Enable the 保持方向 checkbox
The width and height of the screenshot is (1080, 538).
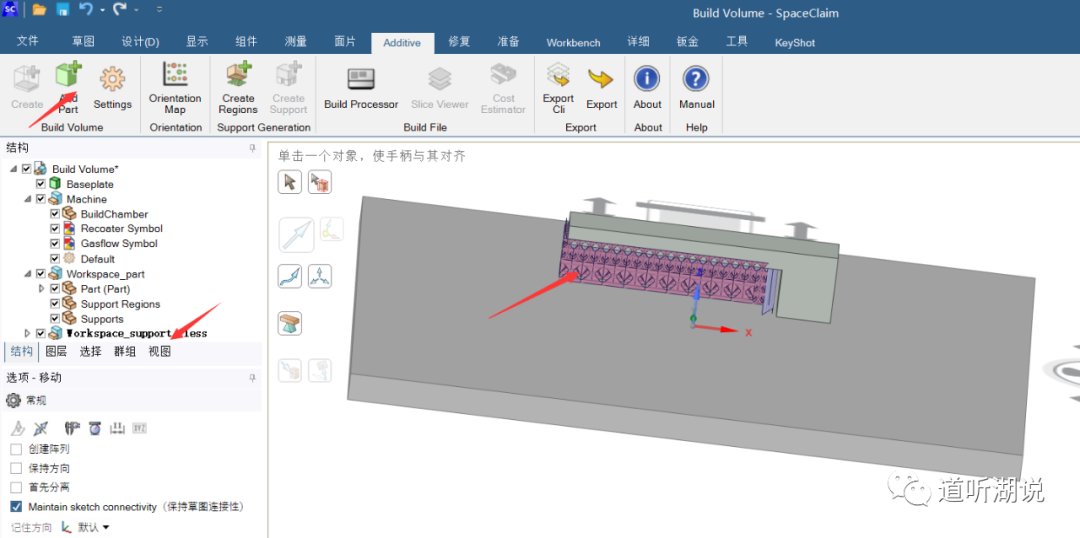coord(16,468)
